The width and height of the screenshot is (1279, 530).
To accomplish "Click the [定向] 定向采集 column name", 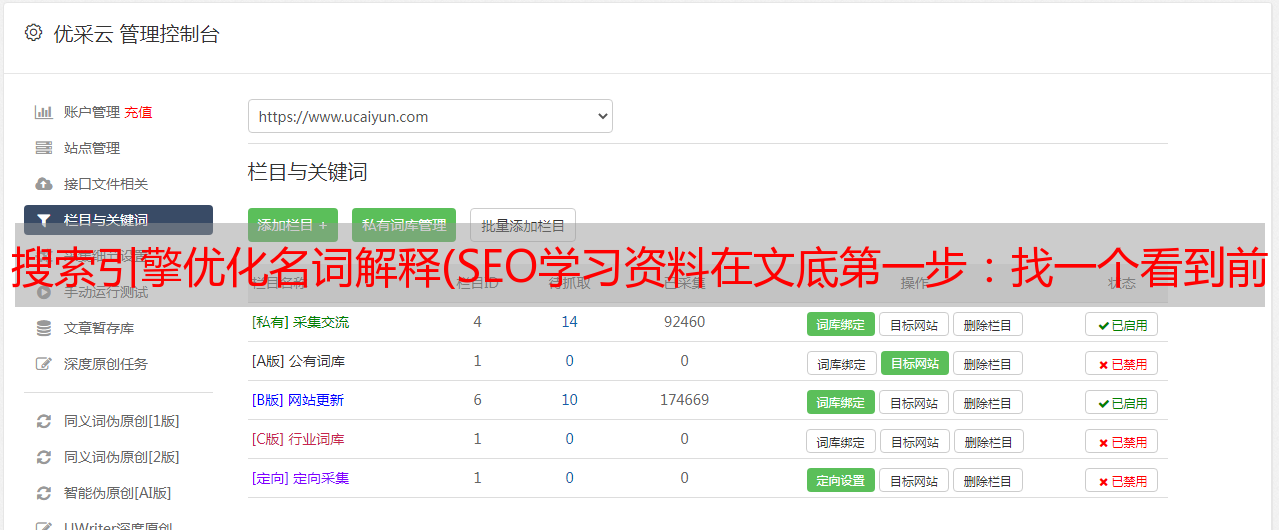I will [300, 478].
